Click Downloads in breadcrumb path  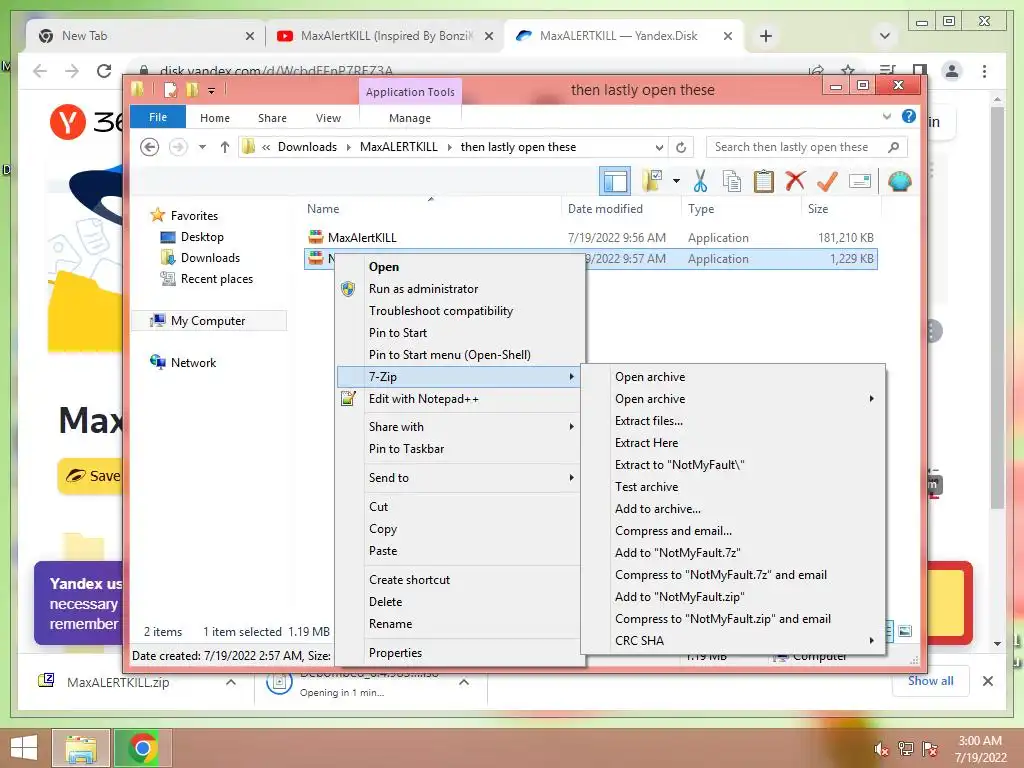pos(307,147)
